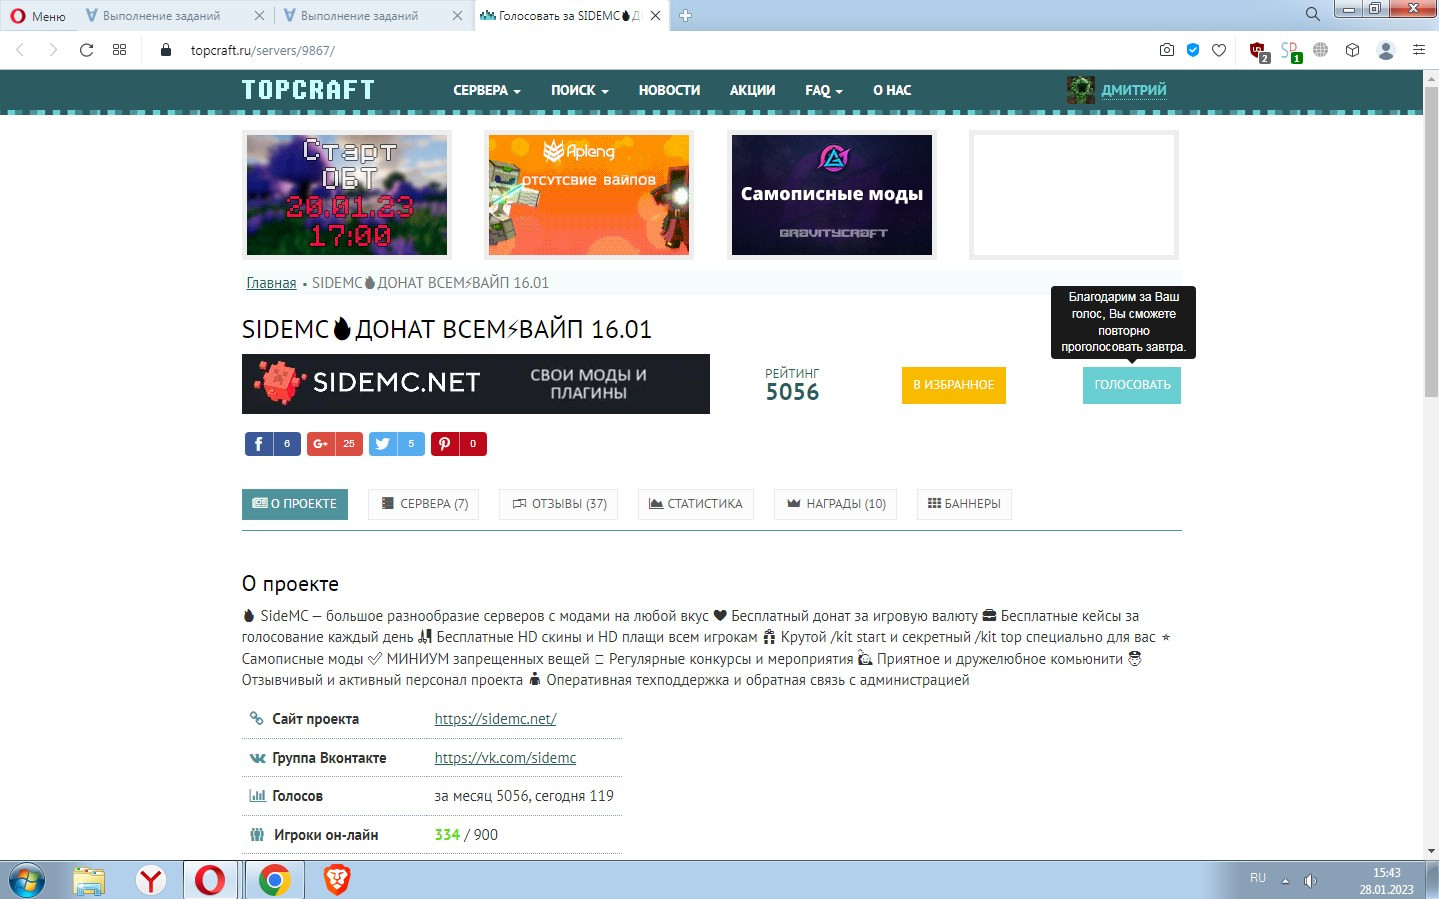Close the first Выполнение заданий tab

259,16
